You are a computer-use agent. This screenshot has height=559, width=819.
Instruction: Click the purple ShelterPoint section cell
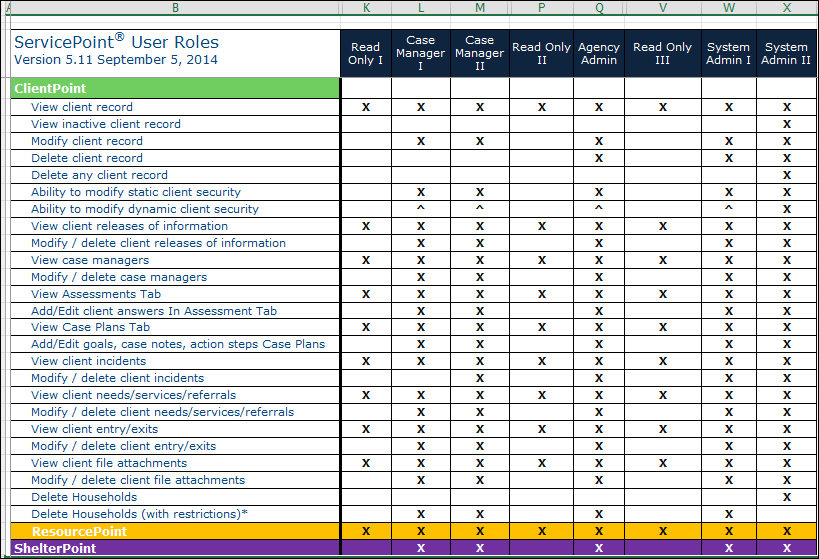tap(175, 548)
